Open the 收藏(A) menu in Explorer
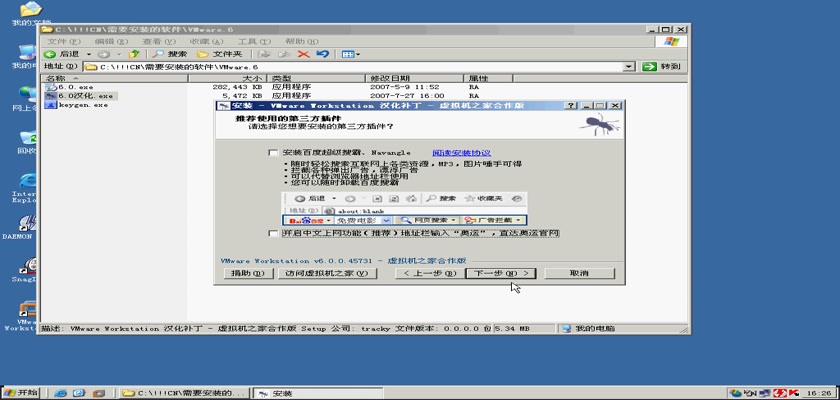This screenshot has height=400, width=840. (206, 41)
